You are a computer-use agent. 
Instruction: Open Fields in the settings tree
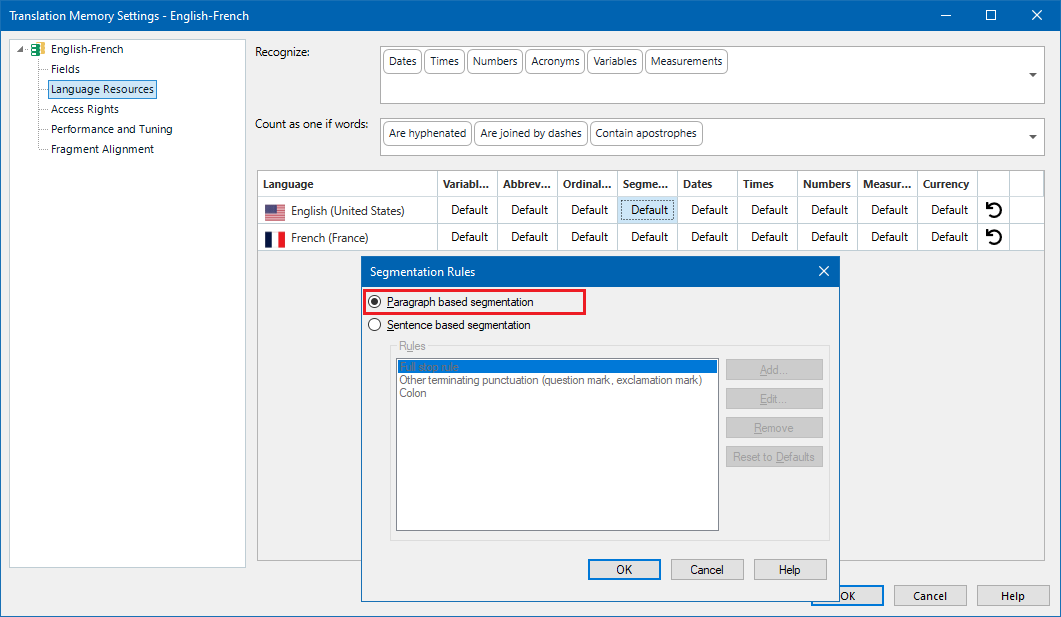click(x=65, y=69)
